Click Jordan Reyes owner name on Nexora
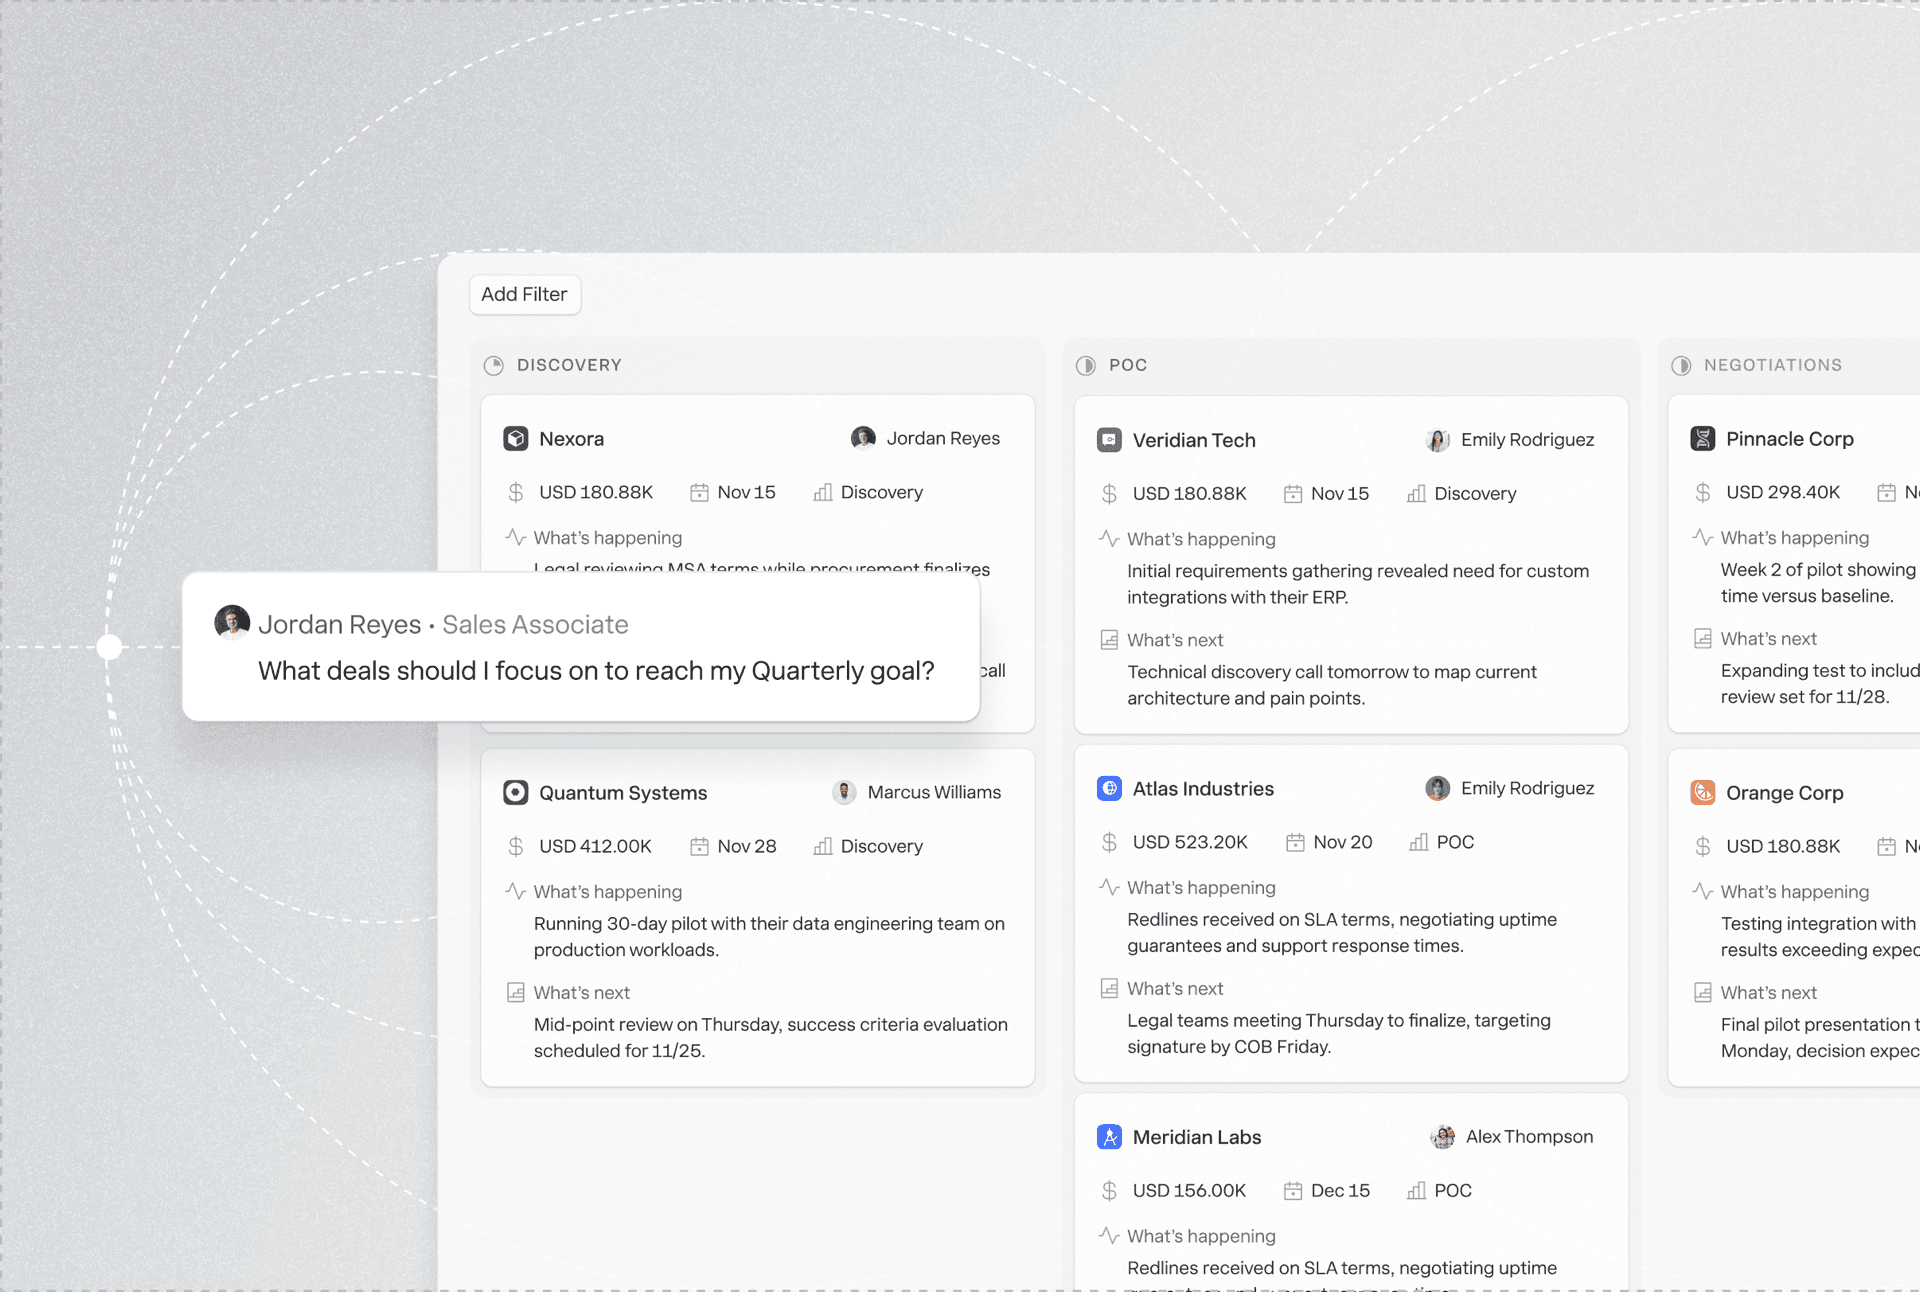The height and width of the screenshot is (1292, 1920). [x=943, y=438]
